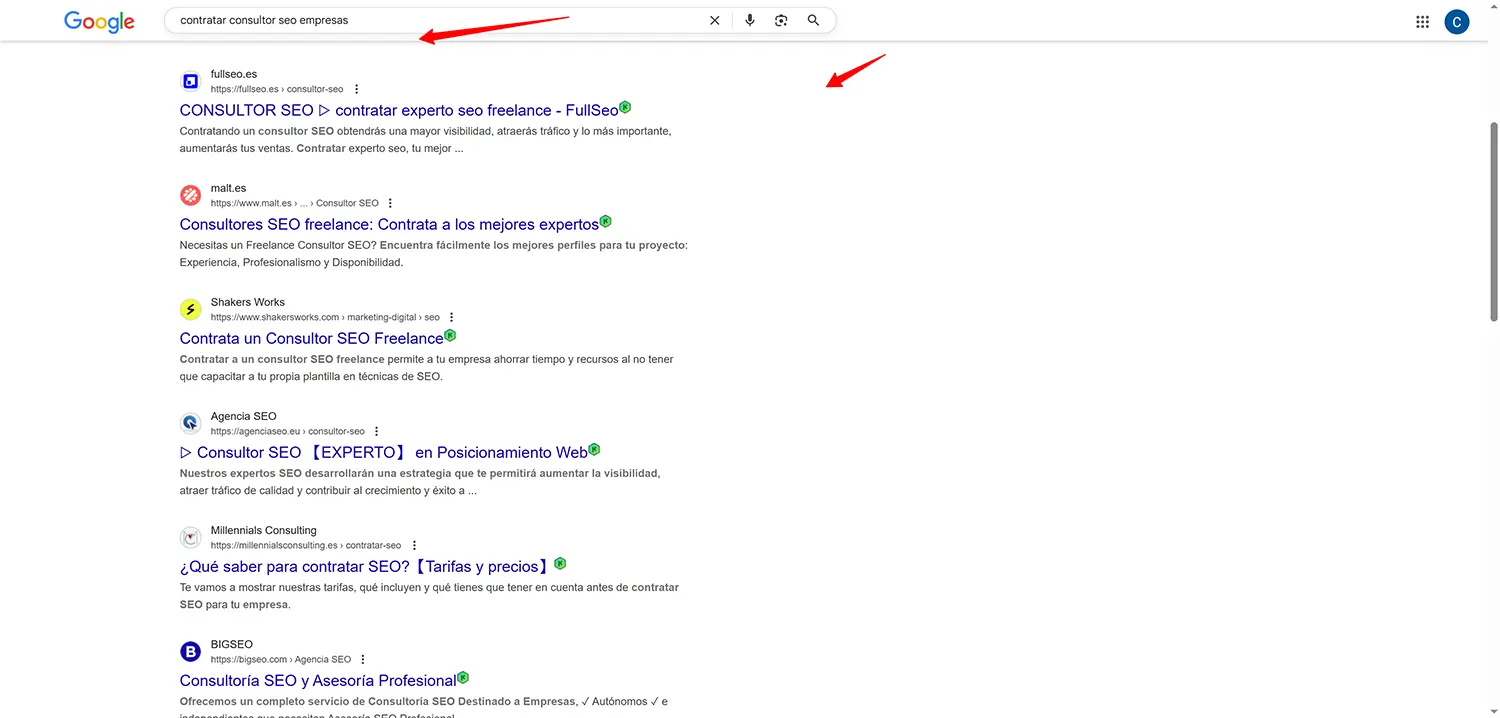The height and width of the screenshot is (718, 1500).
Task: Open options menu for malt.es result
Action: click(390, 202)
